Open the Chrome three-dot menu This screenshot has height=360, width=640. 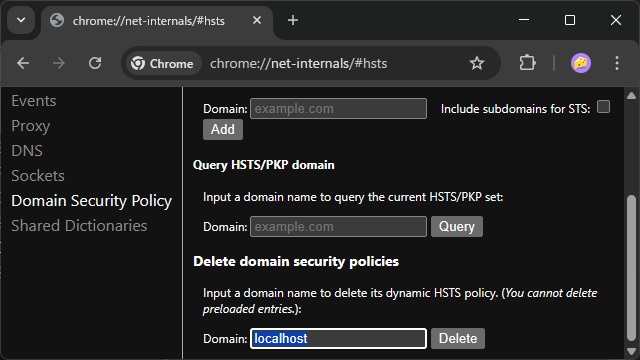[617, 63]
